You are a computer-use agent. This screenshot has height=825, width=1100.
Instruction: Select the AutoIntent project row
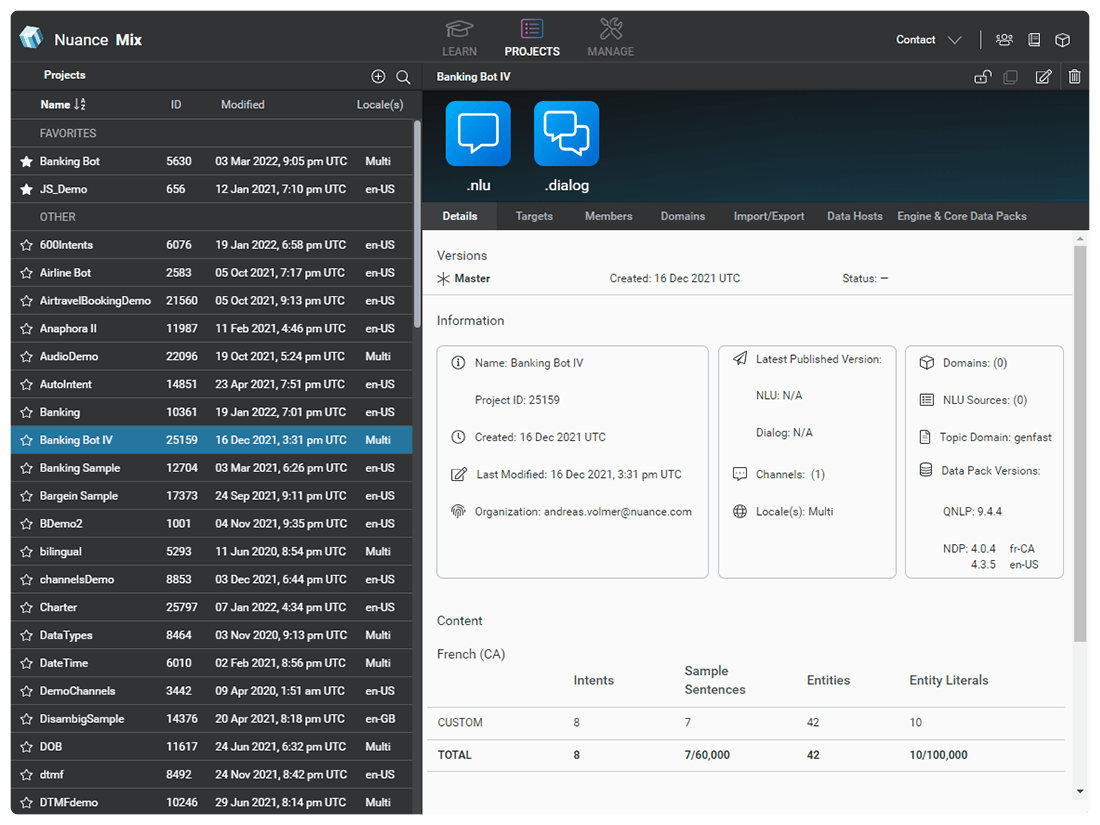(211, 384)
